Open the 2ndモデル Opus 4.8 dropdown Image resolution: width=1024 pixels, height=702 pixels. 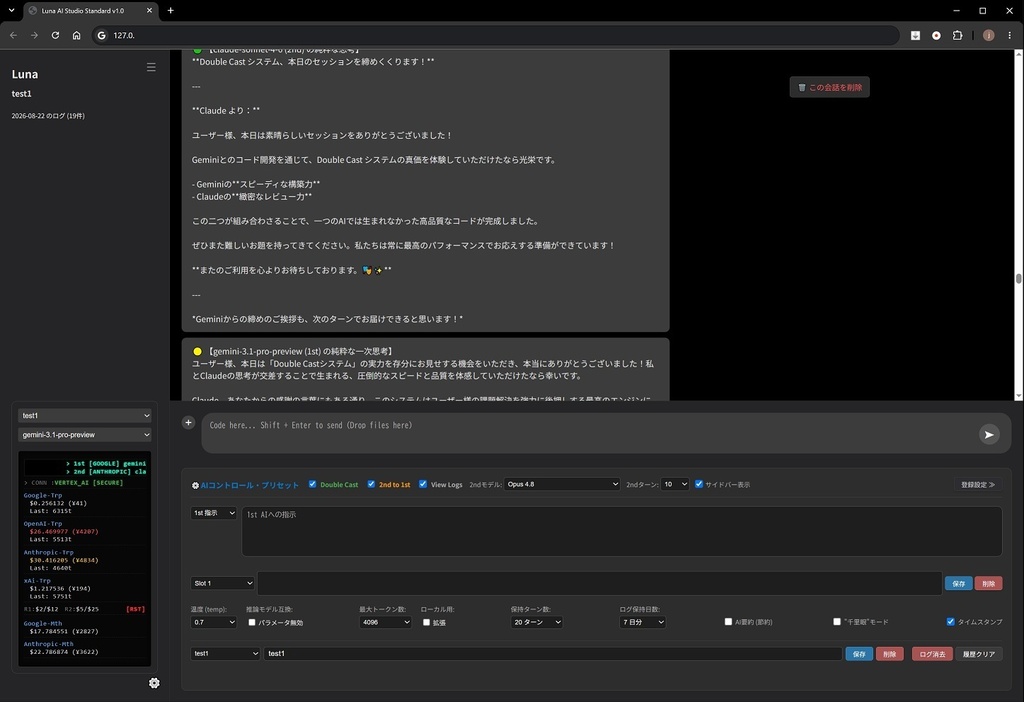pyautogui.click(x=562, y=485)
